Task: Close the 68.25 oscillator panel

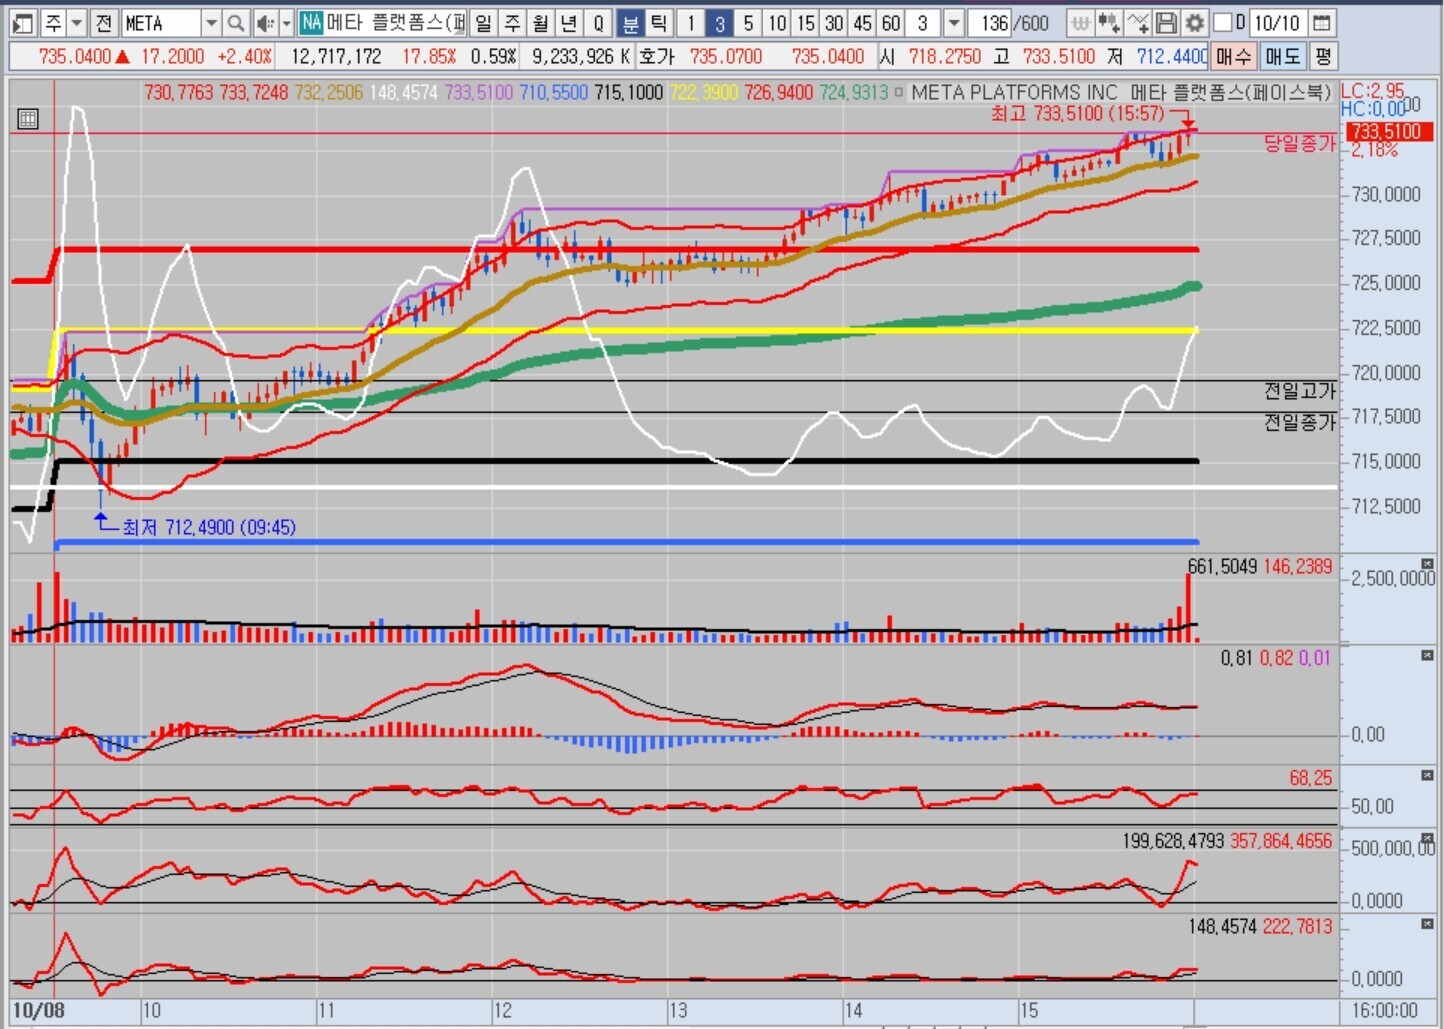Action: click(x=1427, y=775)
